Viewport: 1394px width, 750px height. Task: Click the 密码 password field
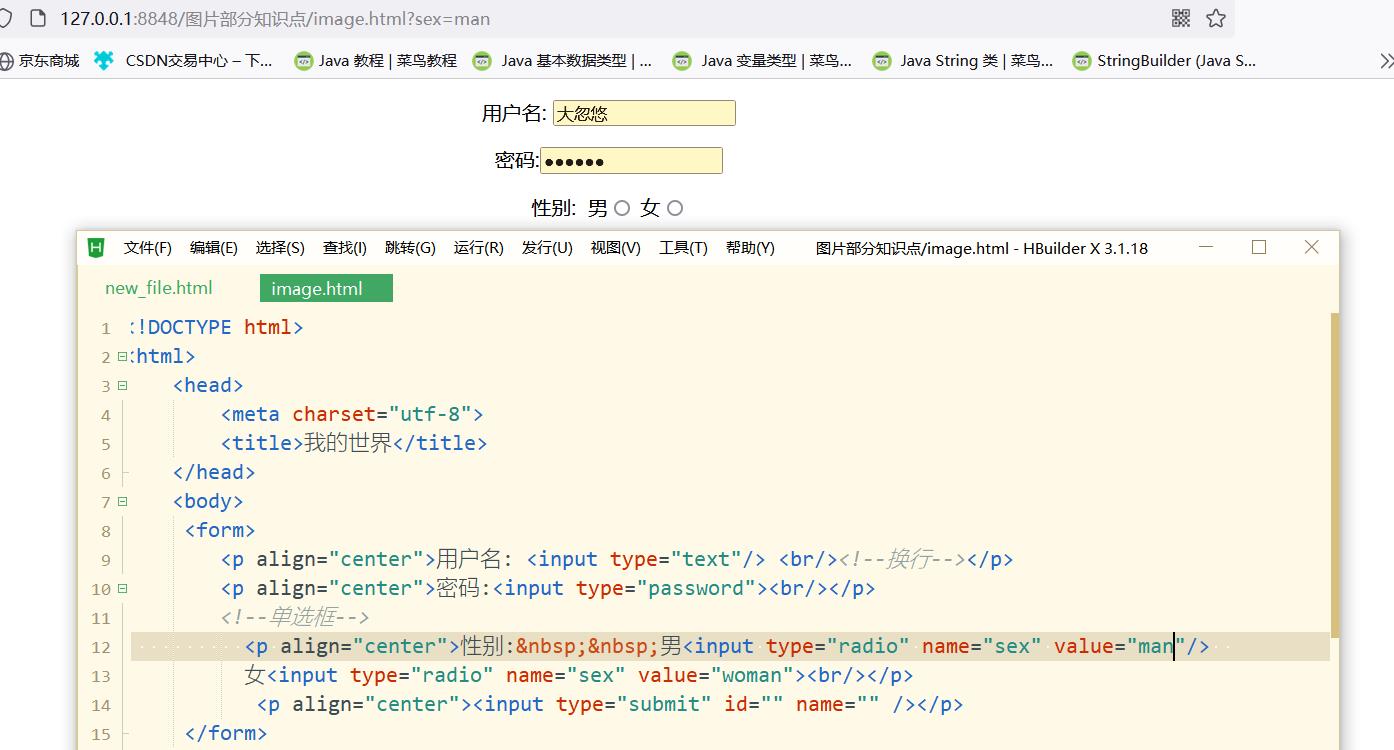(x=631, y=160)
